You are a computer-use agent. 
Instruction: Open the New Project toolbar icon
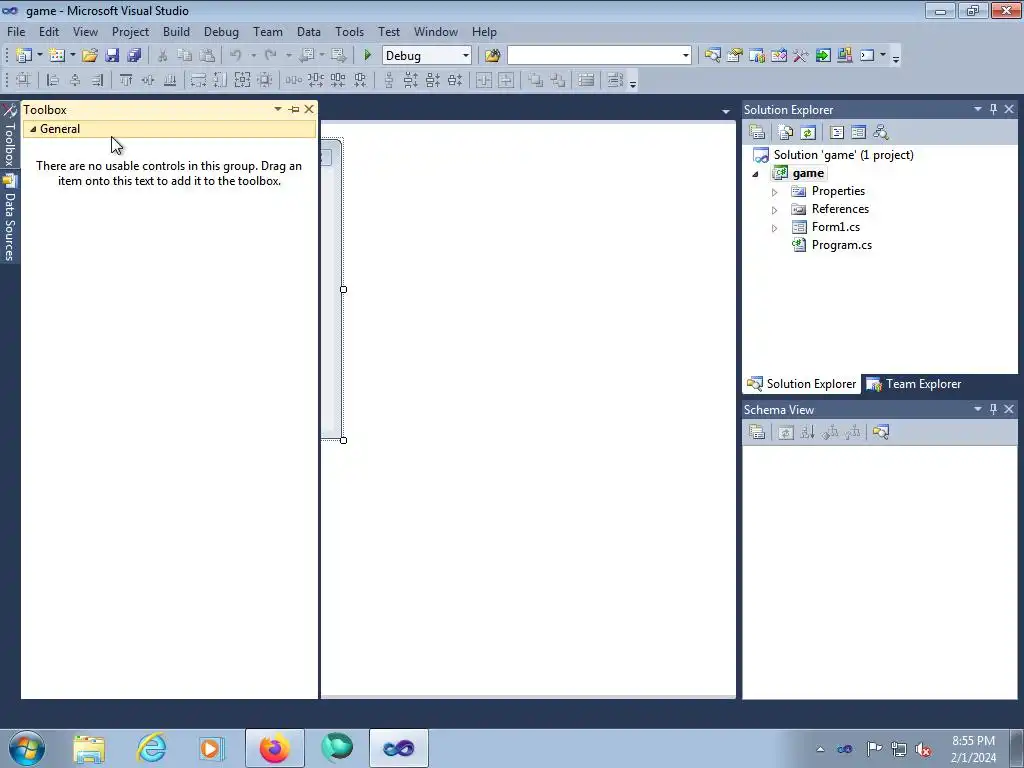tap(24, 56)
